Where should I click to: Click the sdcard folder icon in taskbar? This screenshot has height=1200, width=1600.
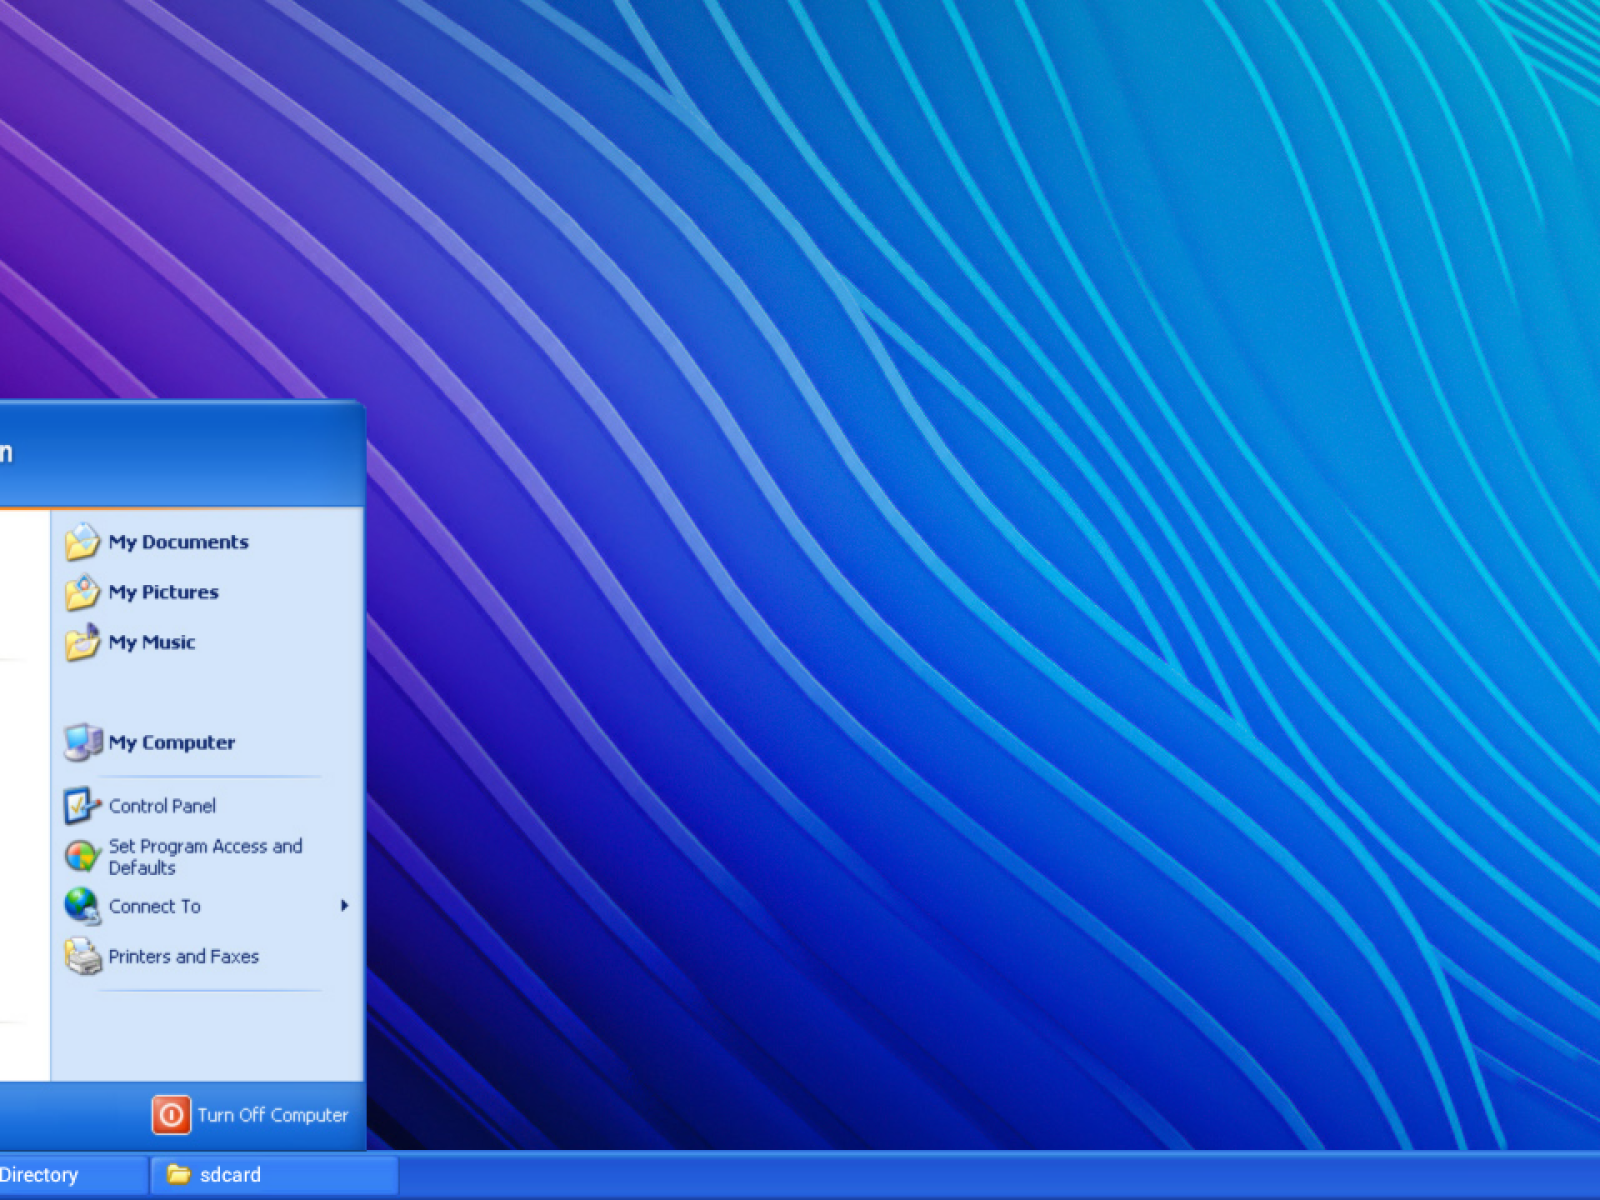[179, 1175]
